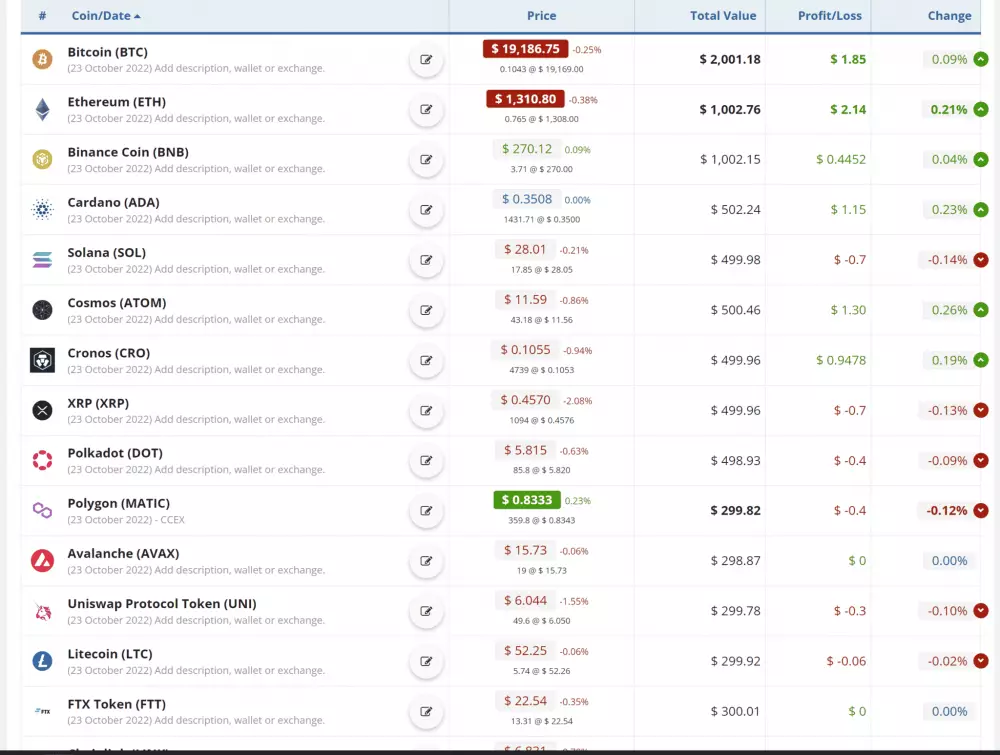Sort by the Price column header
Screen dimensions: 1000x755
(541, 16)
